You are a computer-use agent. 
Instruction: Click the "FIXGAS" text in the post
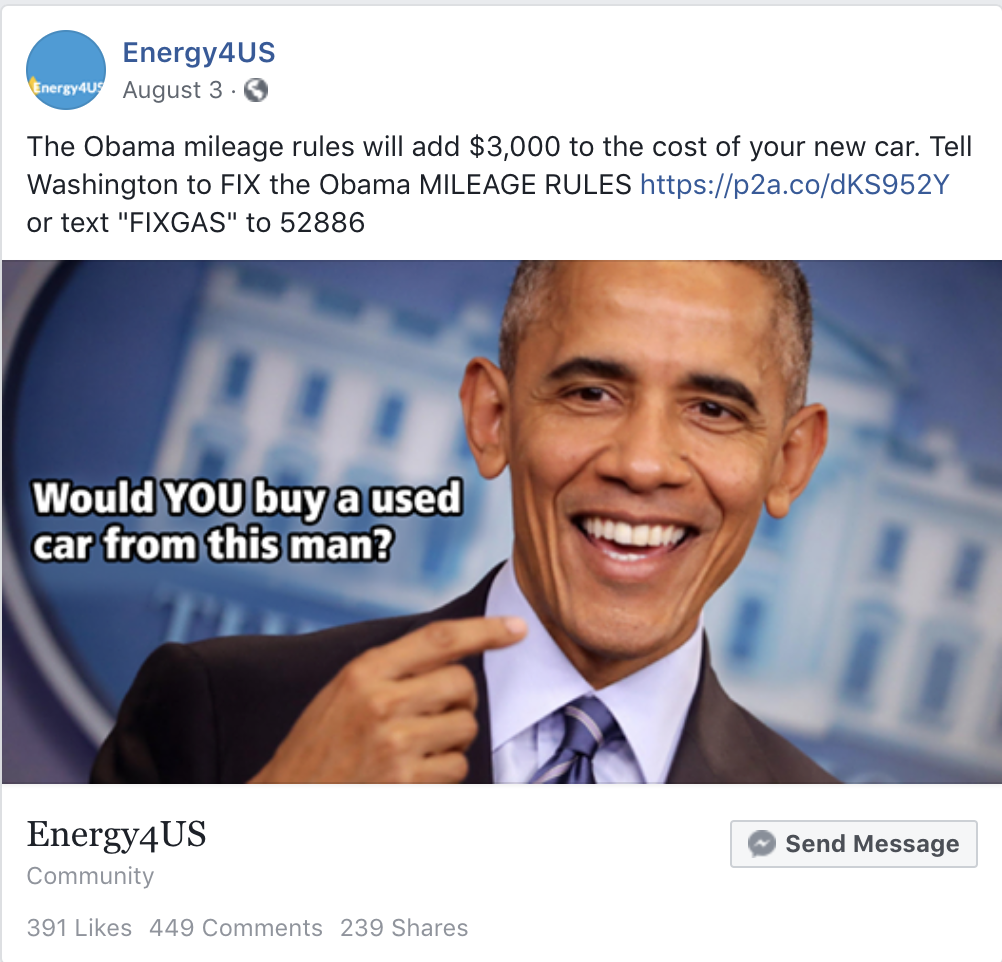[x=178, y=223]
